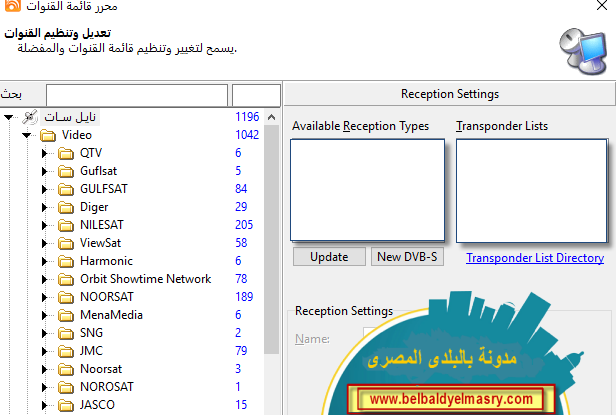This screenshot has height=415, width=616.
Task: Click the MenaMedia folder icon
Action: click(66, 315)
